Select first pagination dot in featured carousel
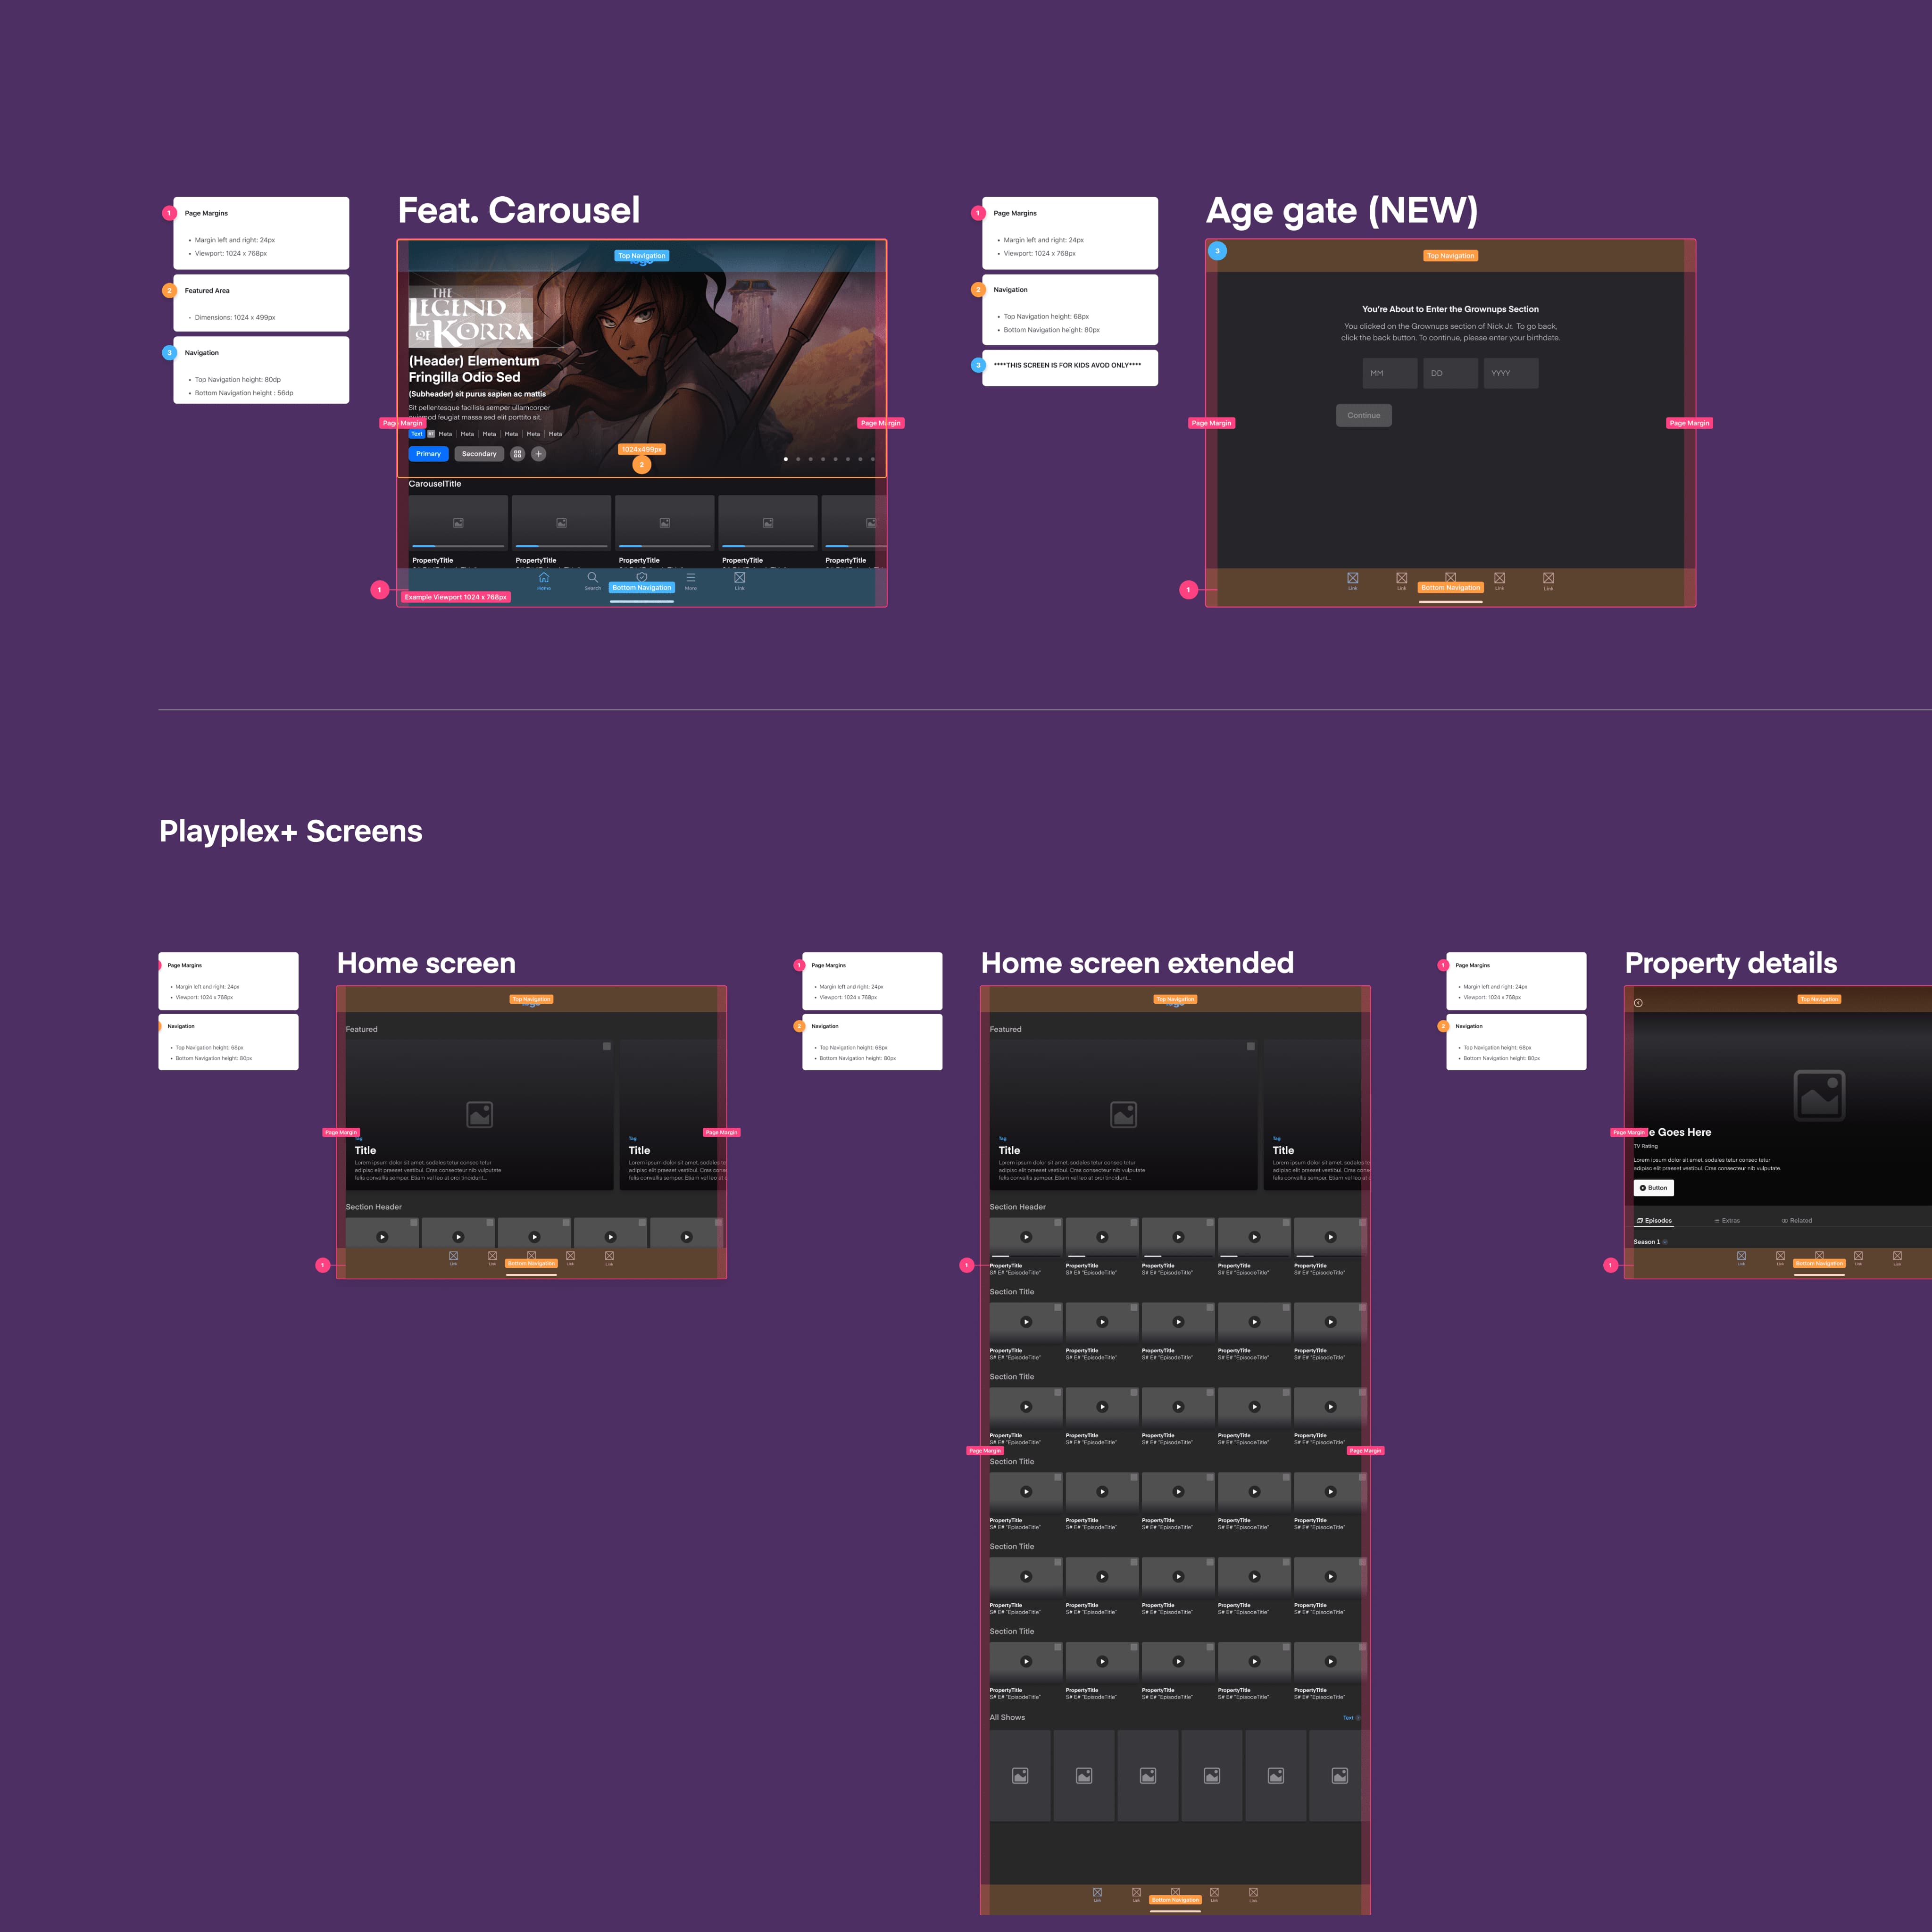The image size is (1932, 1932). point(786,459)
